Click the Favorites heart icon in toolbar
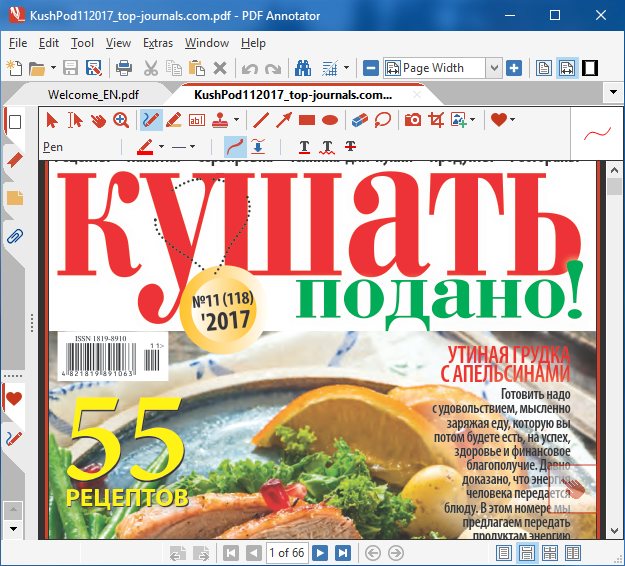The width and height of the screenshot is (625, 566). (499, 120)
